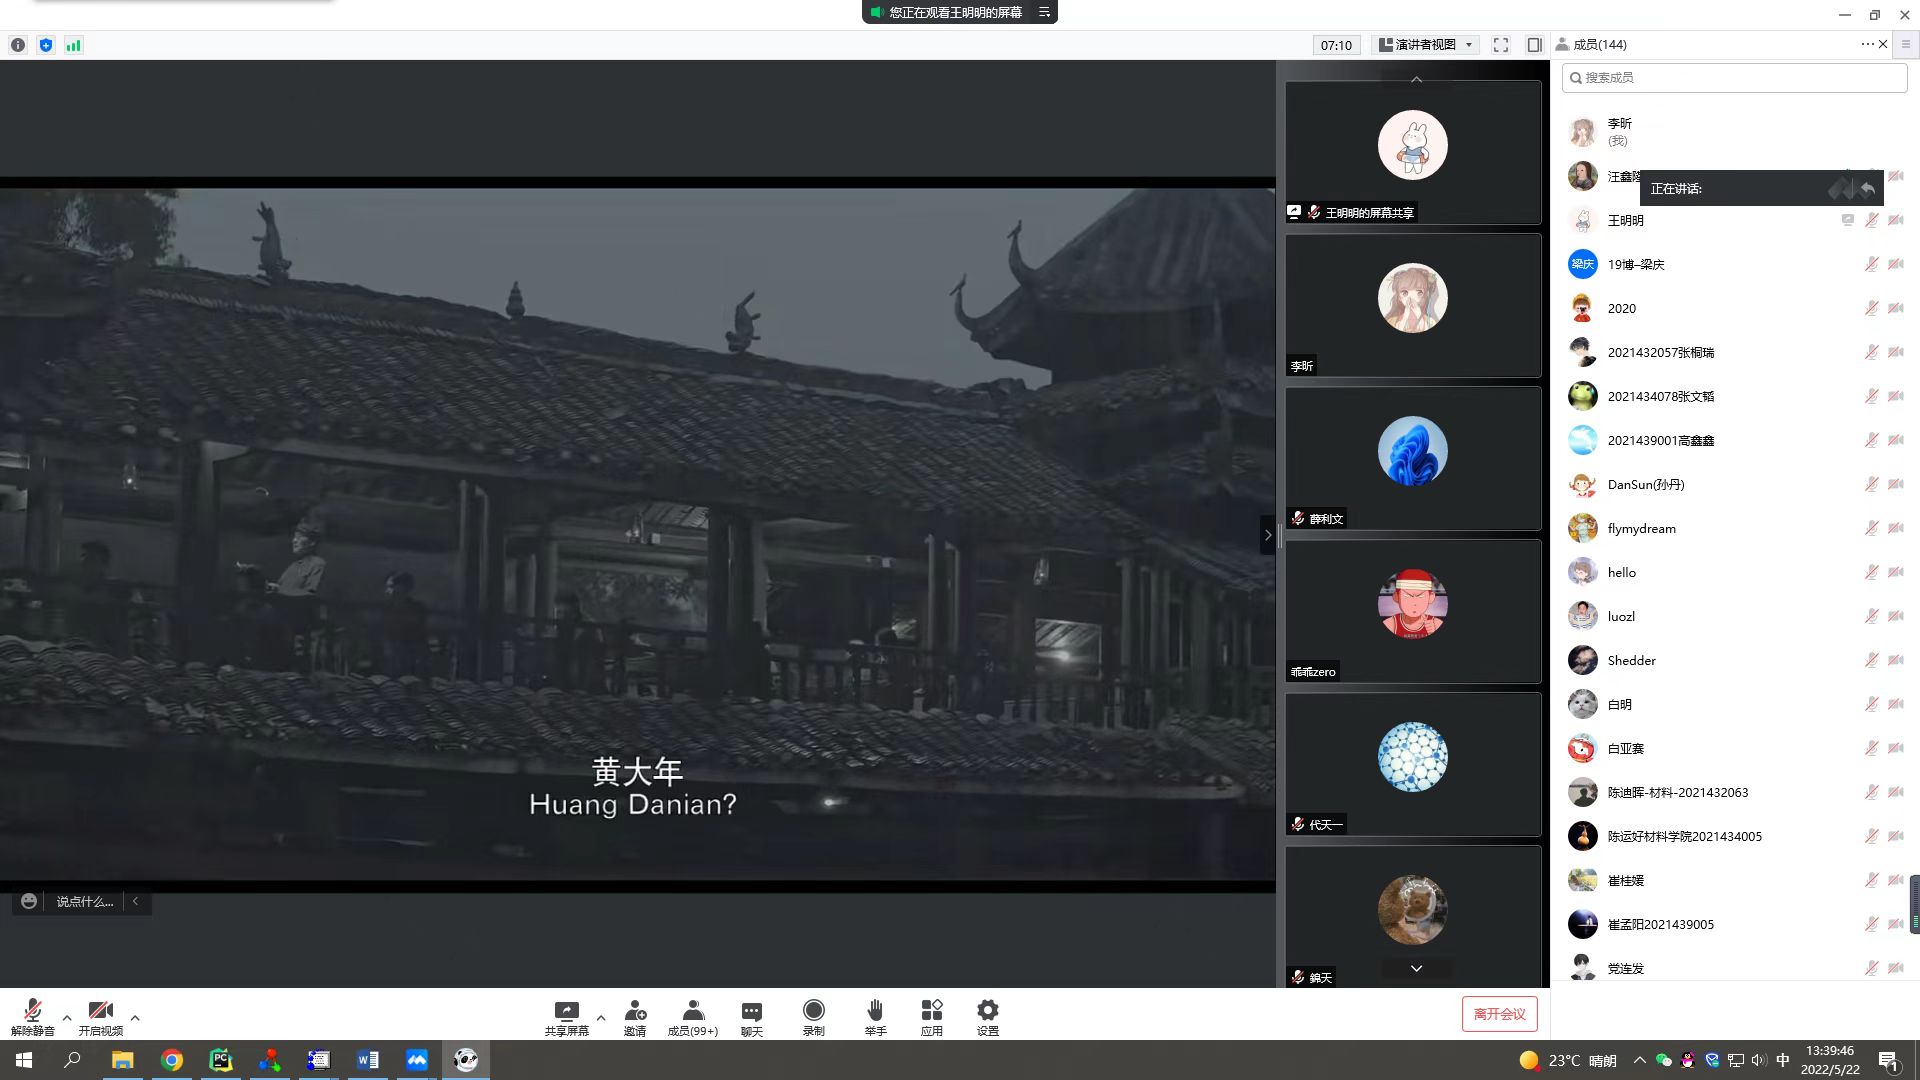Open the members panel more options (...)
Screen dimensions: 1920x1080
tap(1866, 44)
